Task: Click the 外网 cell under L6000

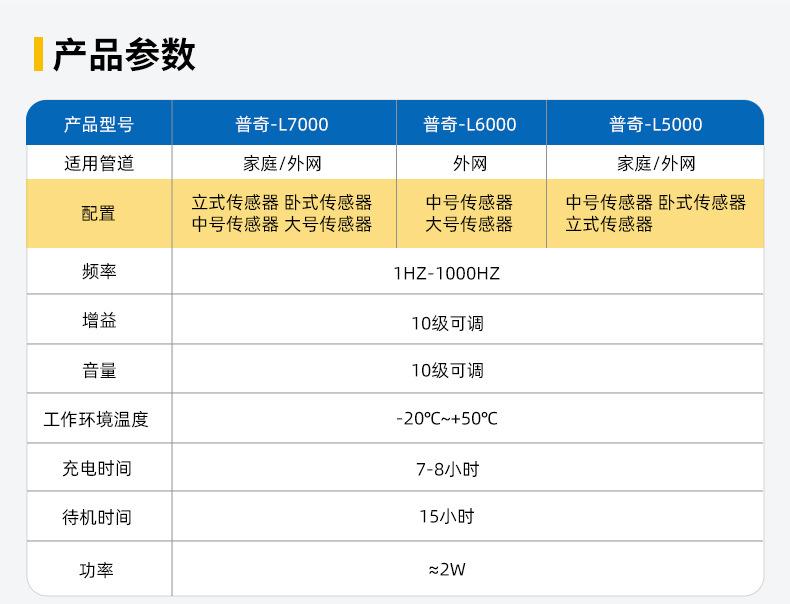Action: tap(470, 163)
